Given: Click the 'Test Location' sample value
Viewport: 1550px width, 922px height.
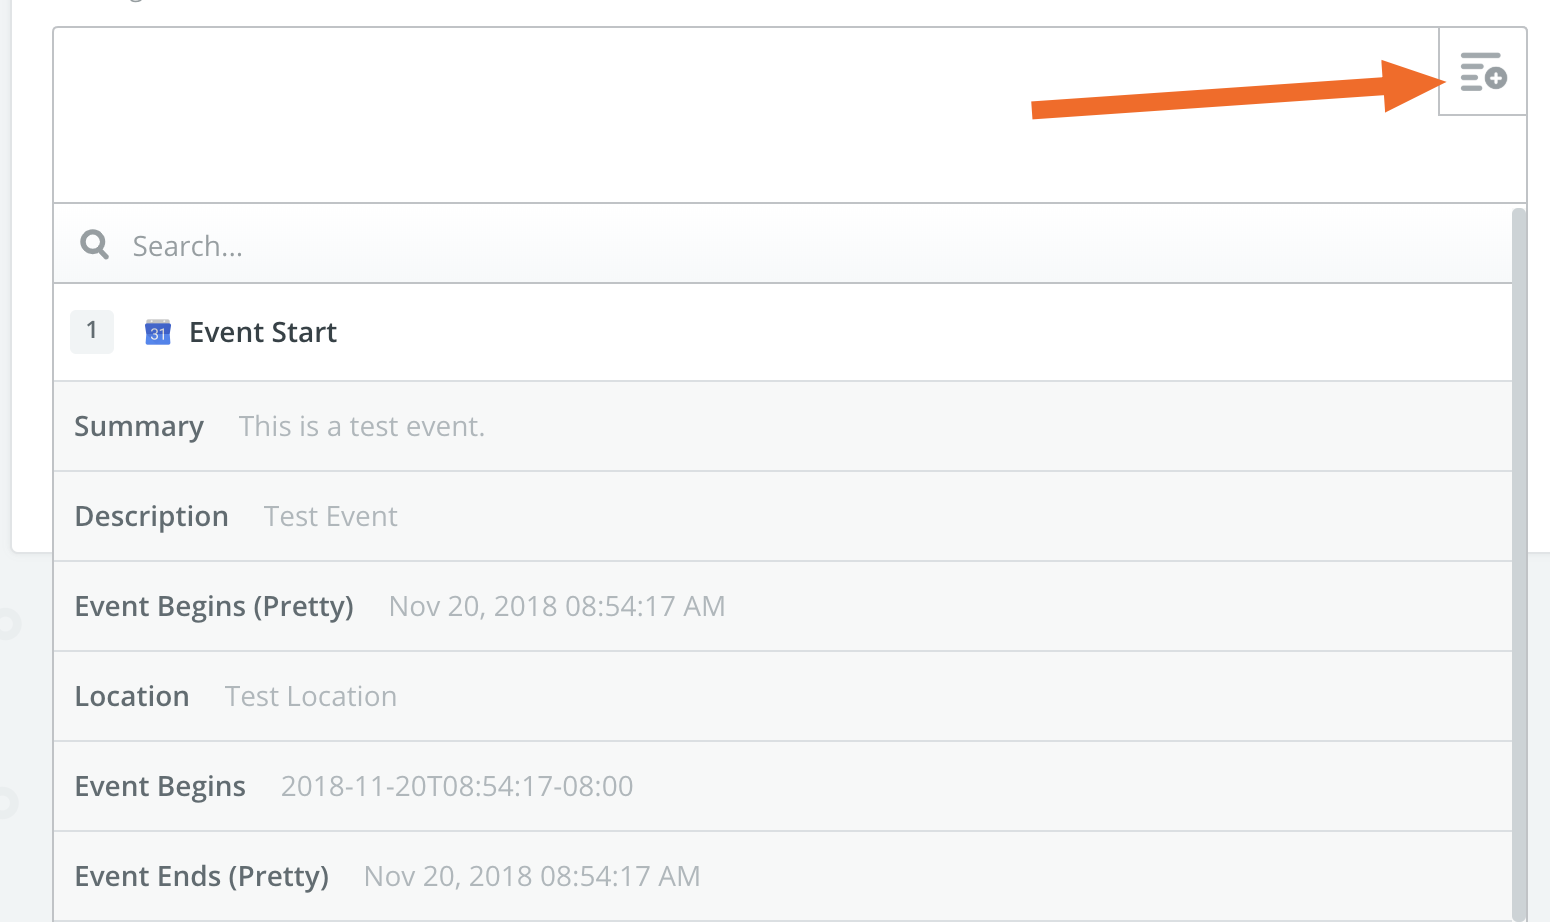Looking at the screenshot, I should coord(311,696).
